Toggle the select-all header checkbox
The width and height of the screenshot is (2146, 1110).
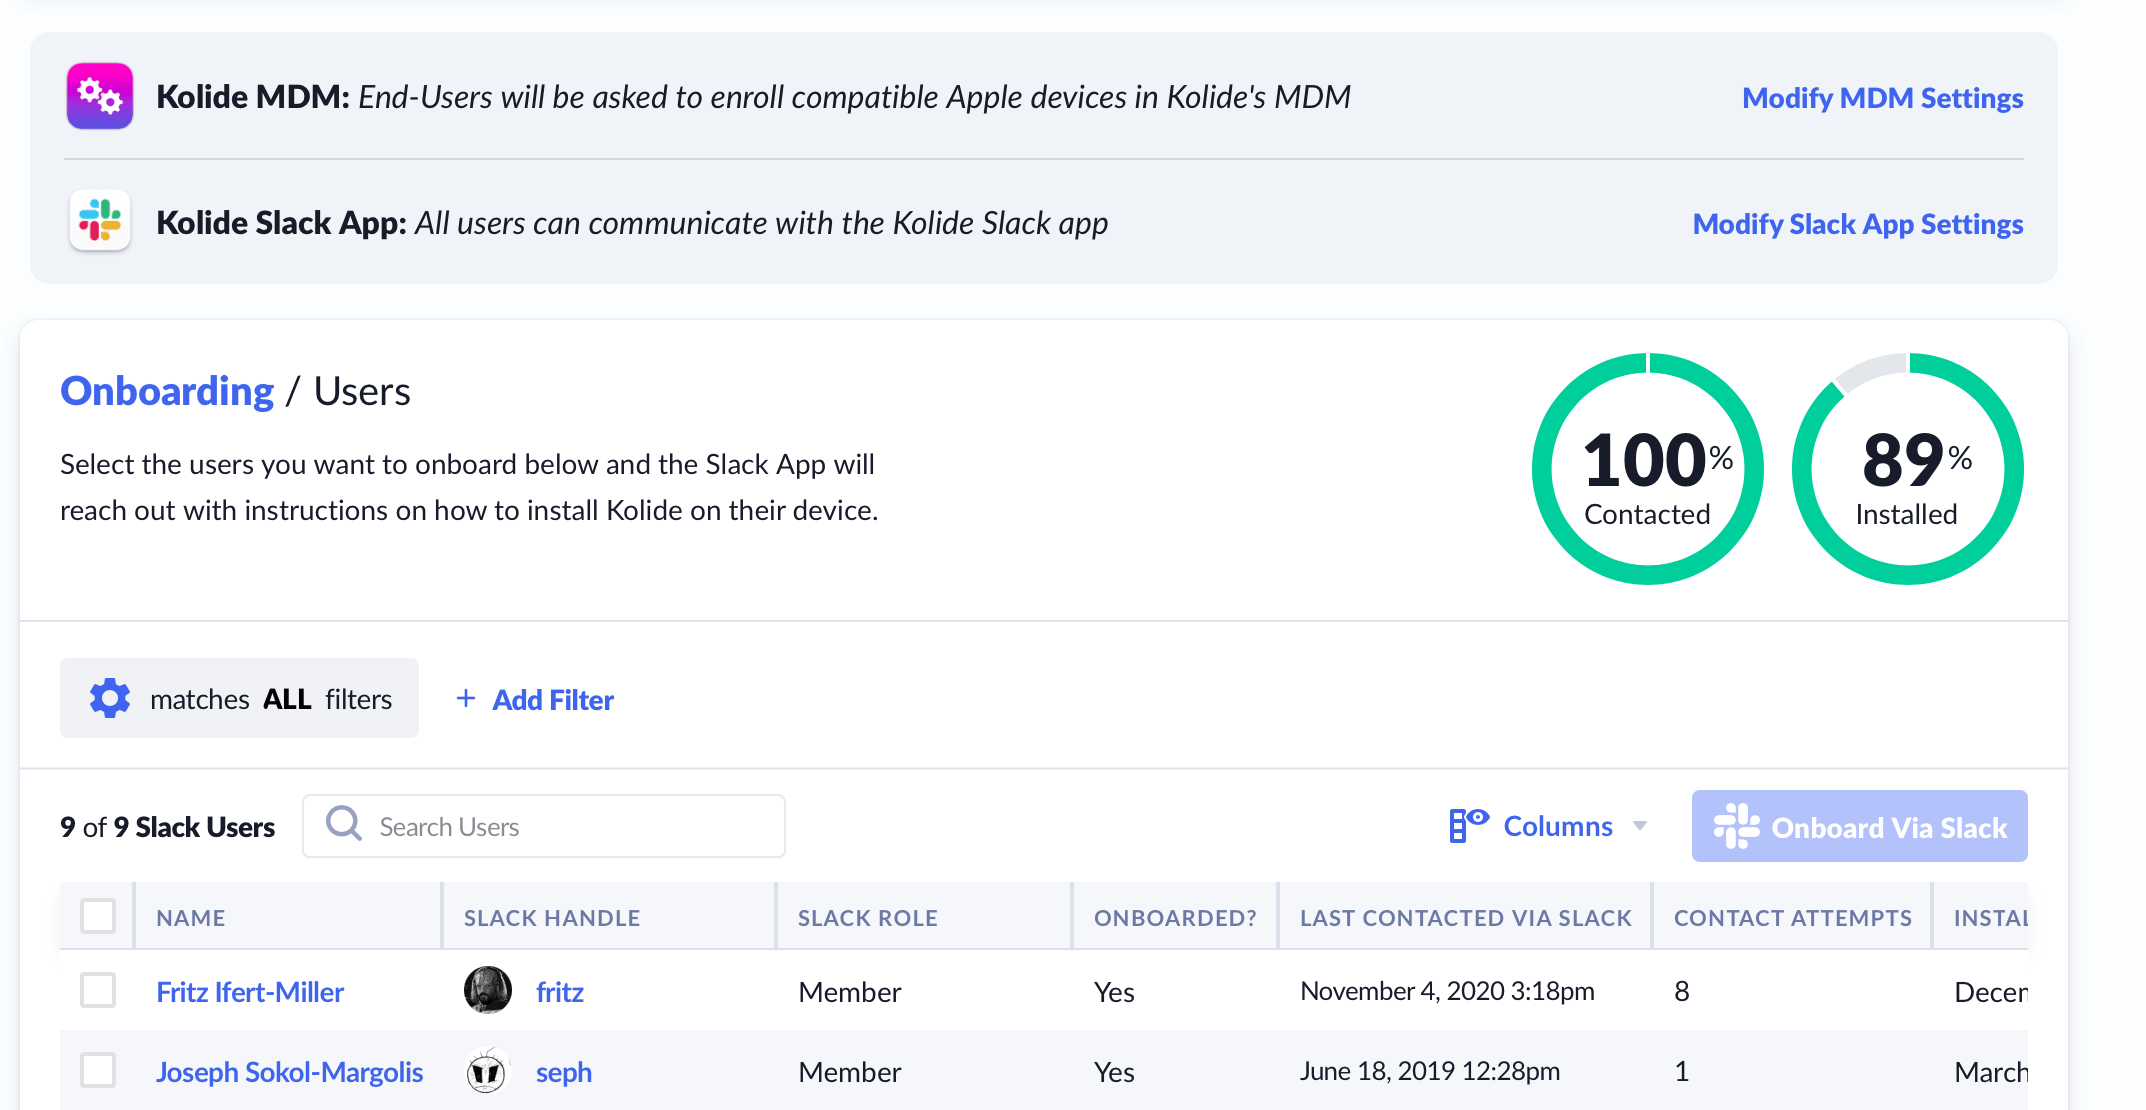pyautogui.click(x=98, y=916)
